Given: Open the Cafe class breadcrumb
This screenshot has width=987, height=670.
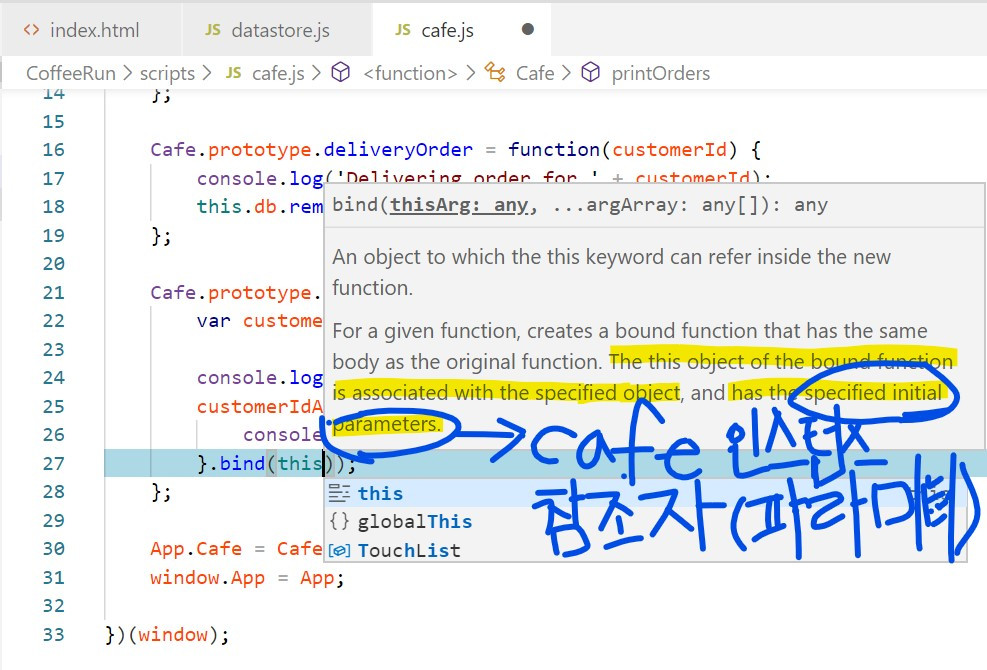Looking at the screenshot, I should [x=535, y=73].
